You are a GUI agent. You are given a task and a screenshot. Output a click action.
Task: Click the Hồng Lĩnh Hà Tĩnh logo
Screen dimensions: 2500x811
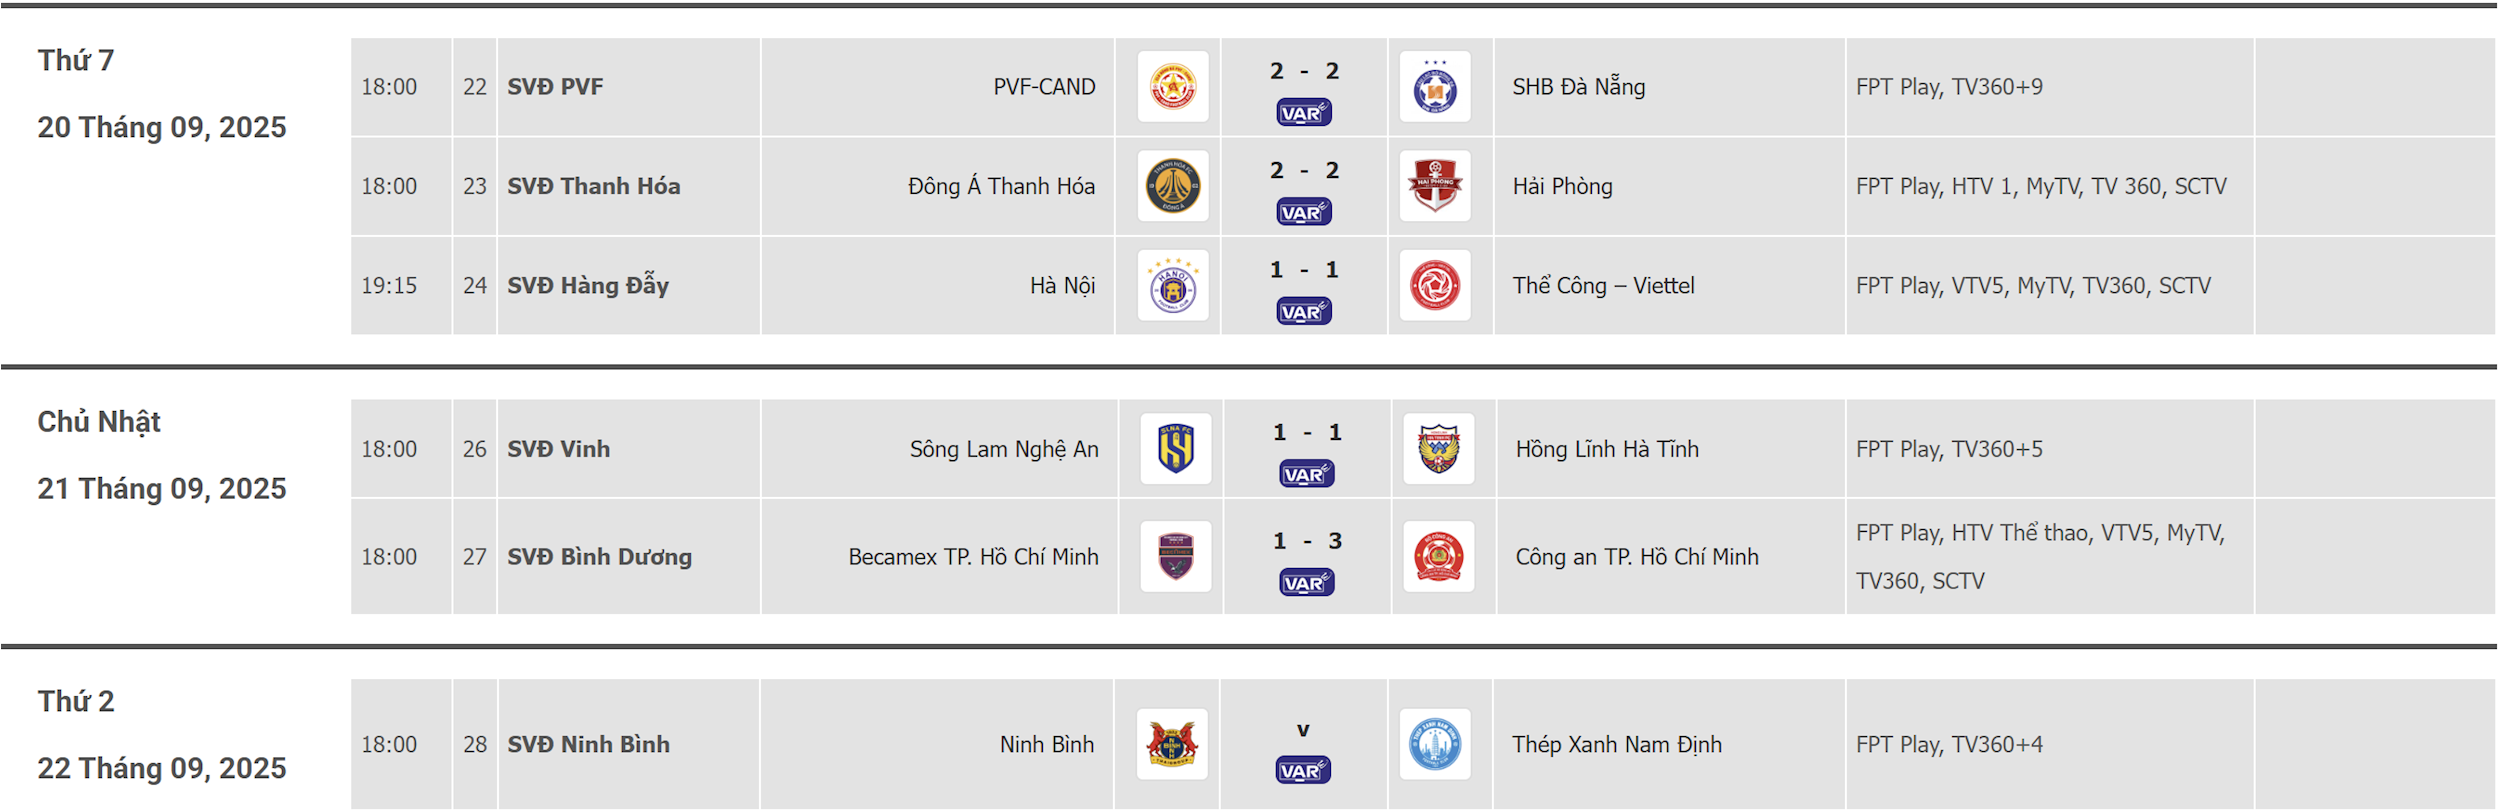coord(1439,449)
